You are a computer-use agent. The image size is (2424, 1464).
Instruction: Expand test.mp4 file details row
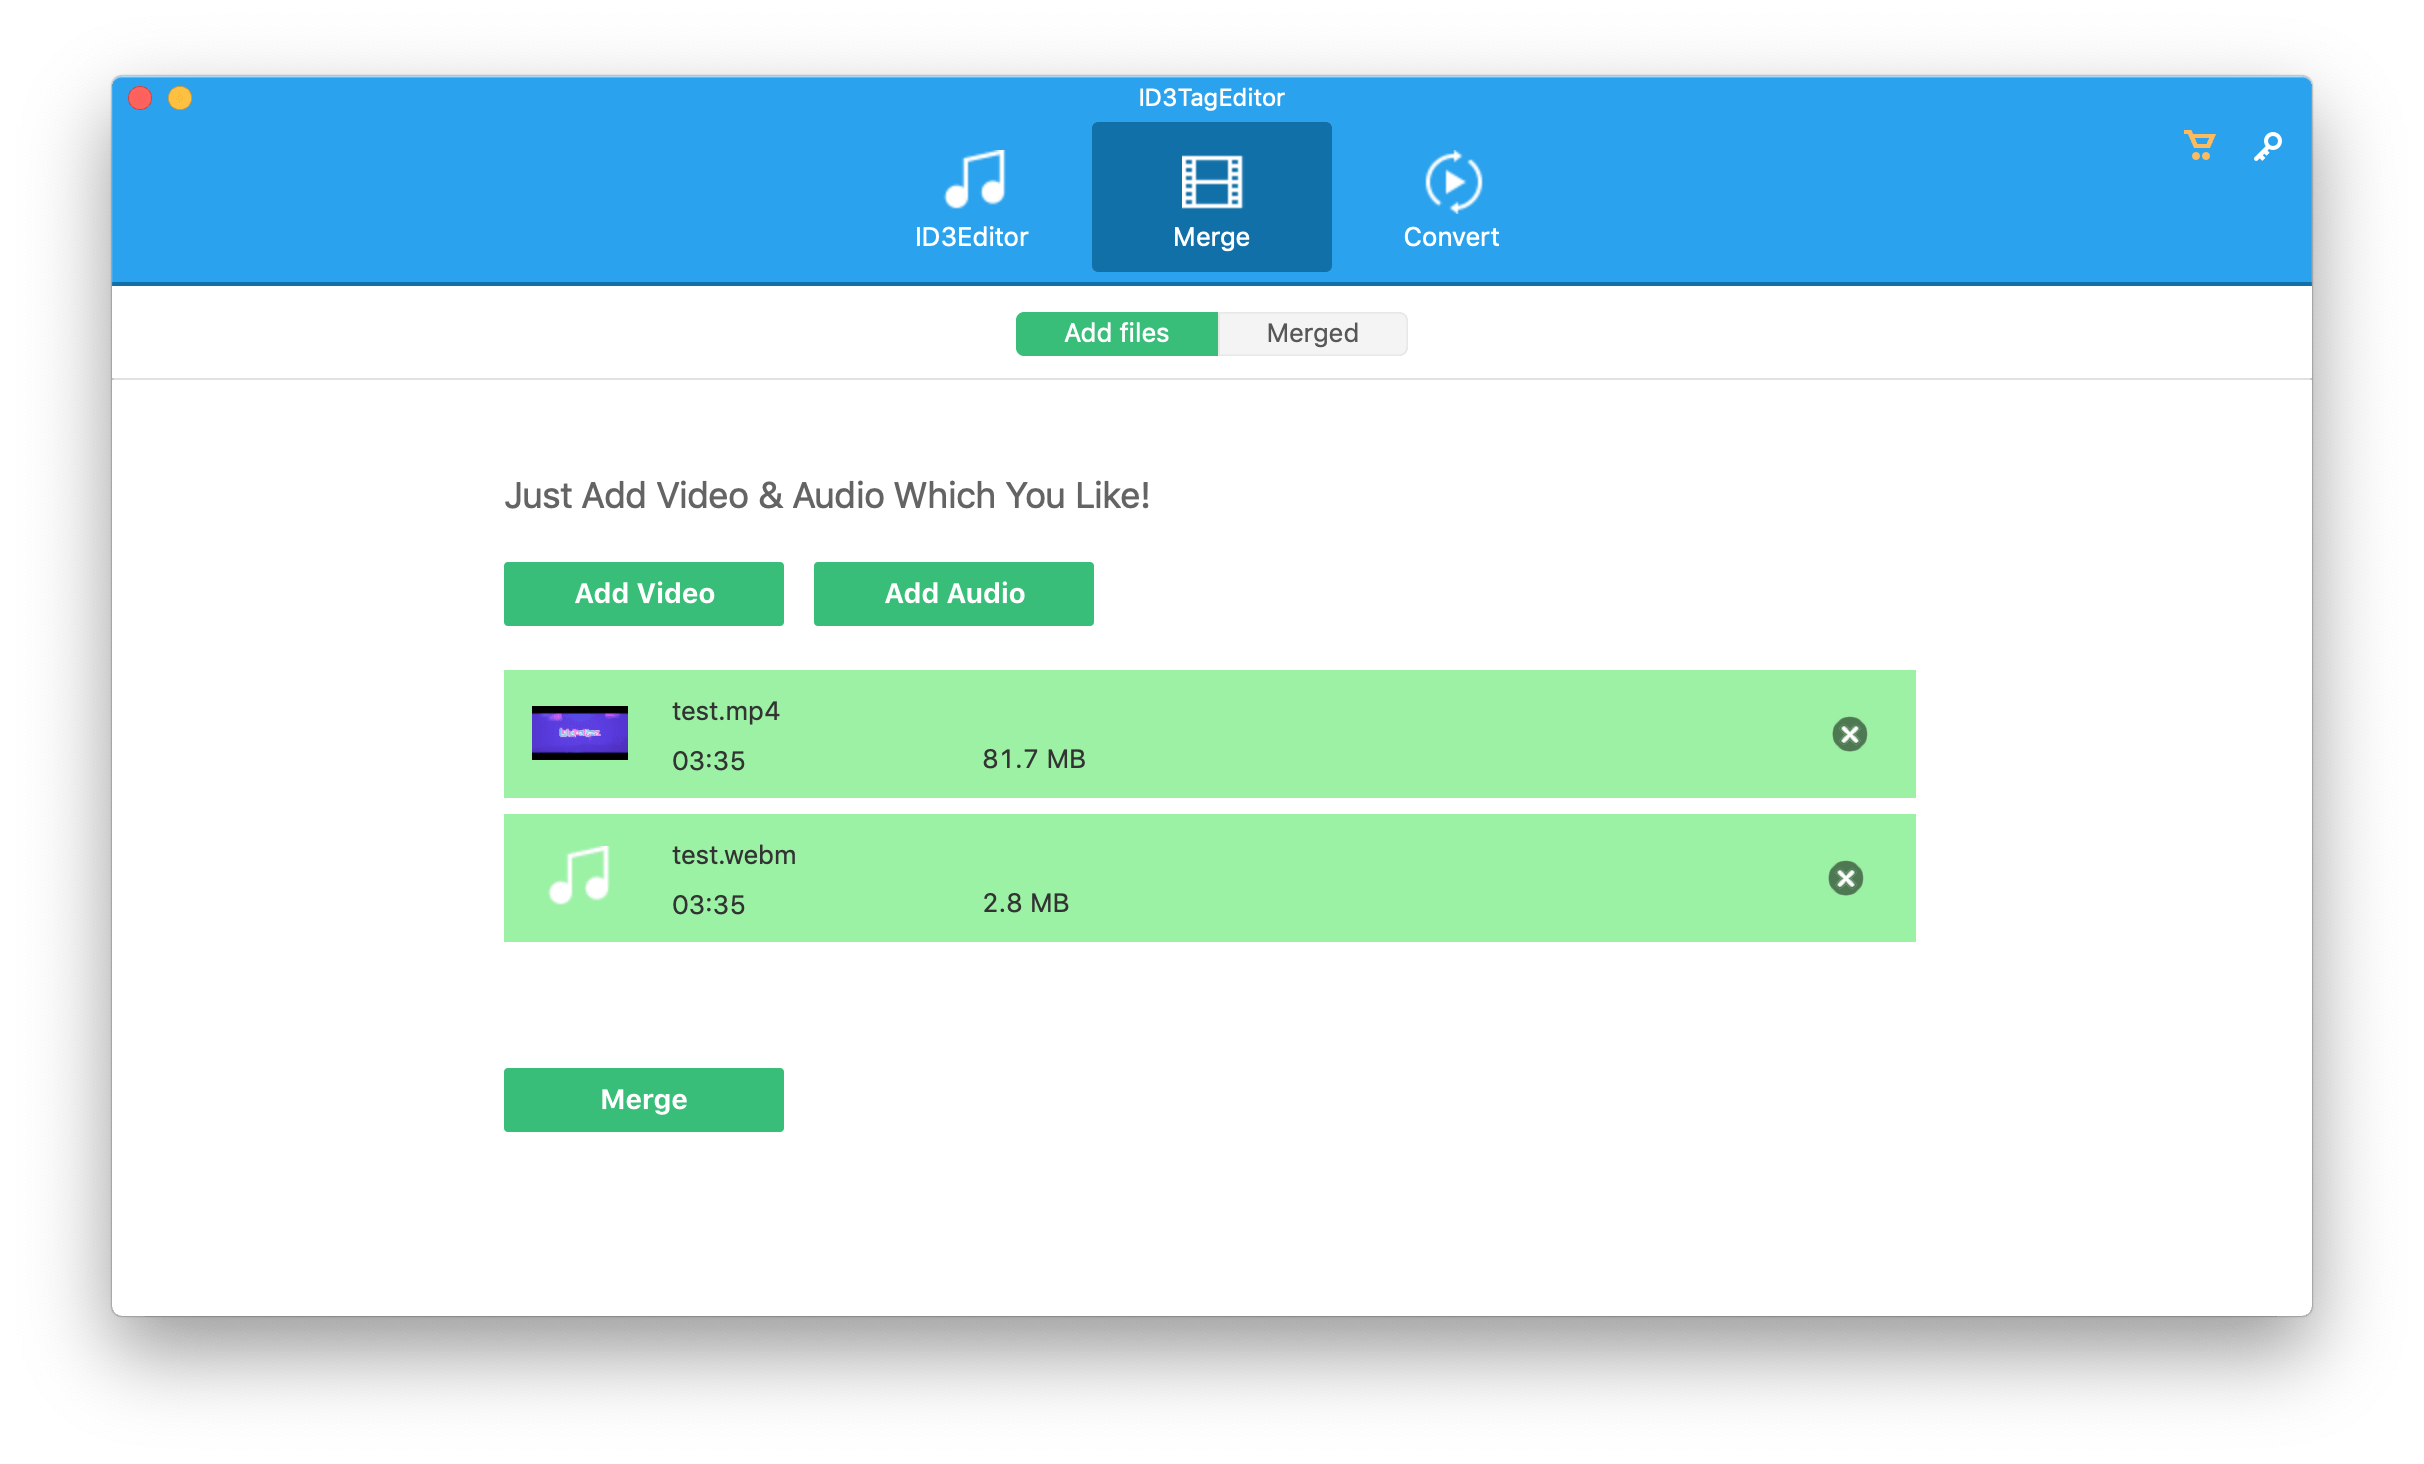[x=1207, y=734]
